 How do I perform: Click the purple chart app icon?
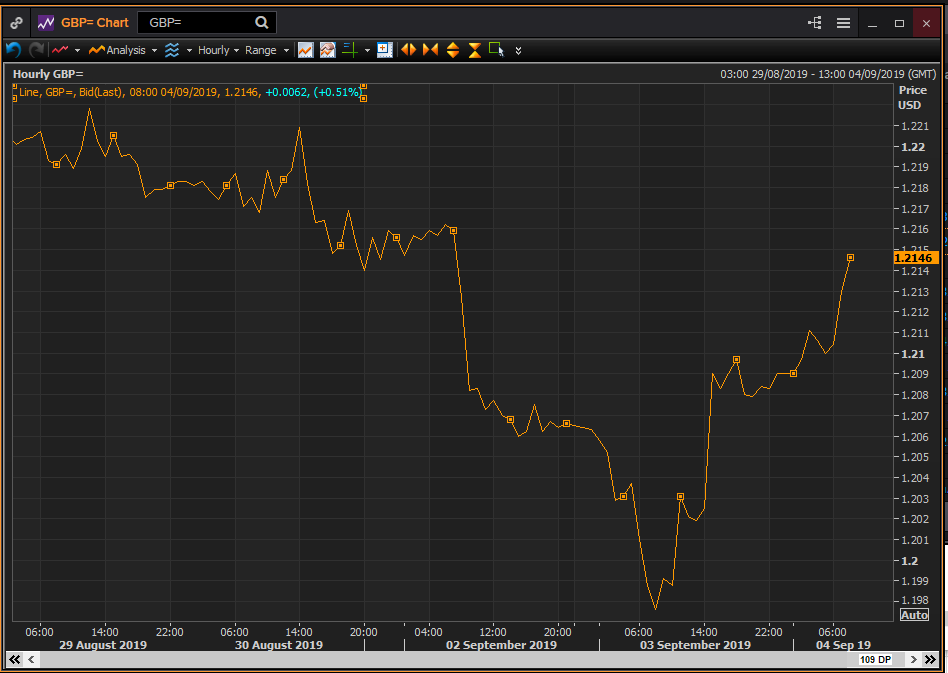pyautogui.click(x=46, y=23)
